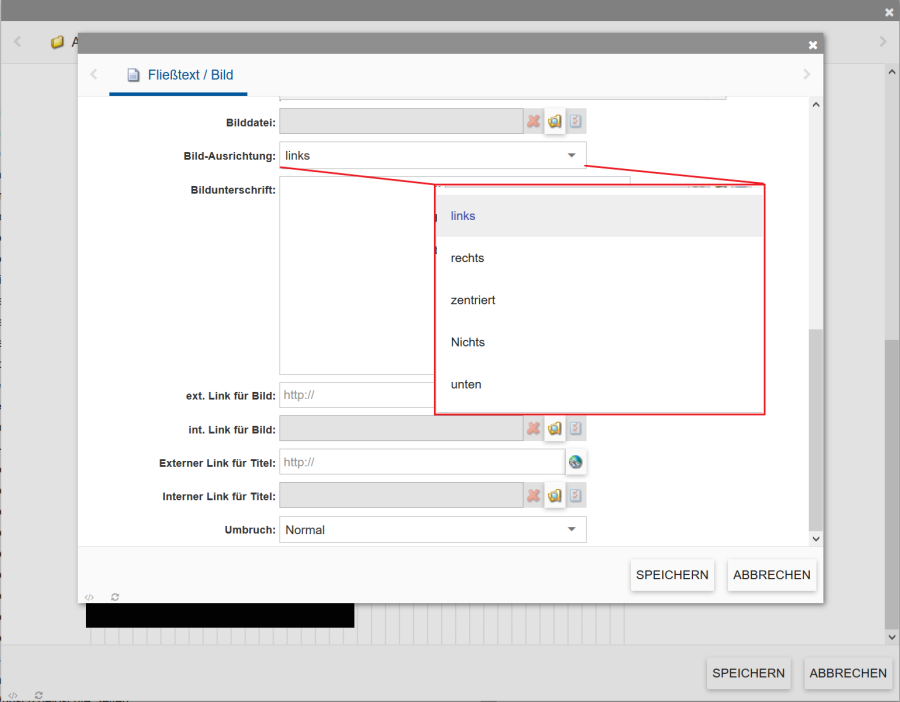The image size is (900, 702).
Task: Click ABBRECHEN in the inner dialog
Action: tap(772, 575)
